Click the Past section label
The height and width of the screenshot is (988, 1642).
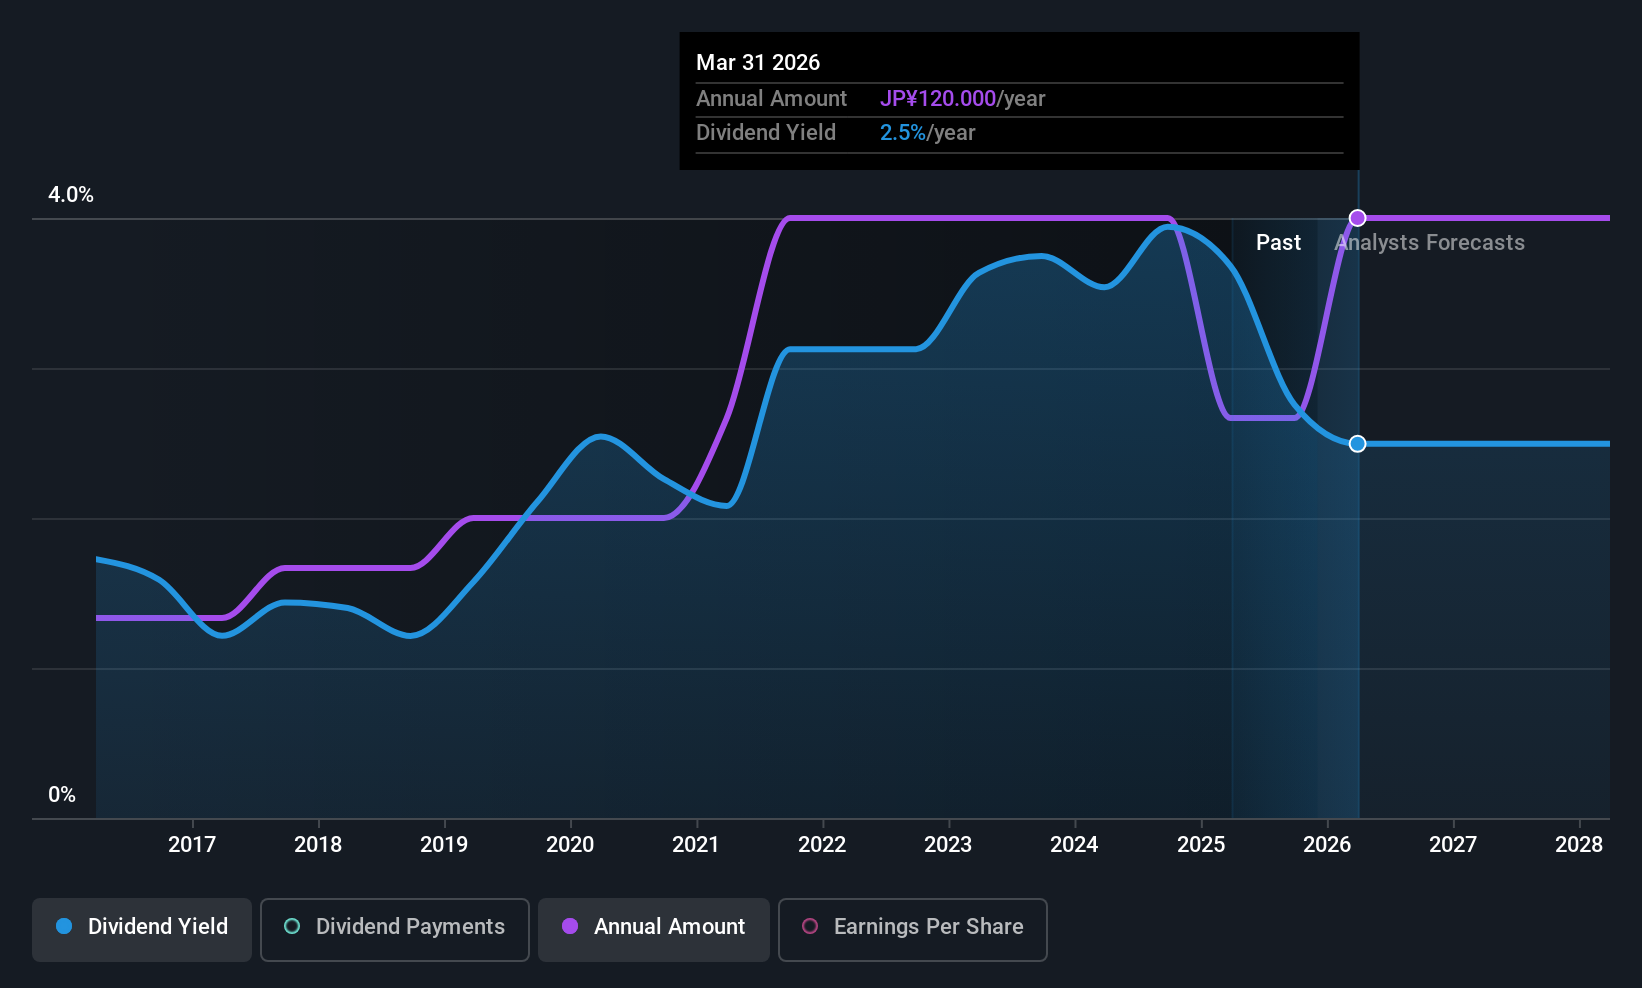[1278, 243]
